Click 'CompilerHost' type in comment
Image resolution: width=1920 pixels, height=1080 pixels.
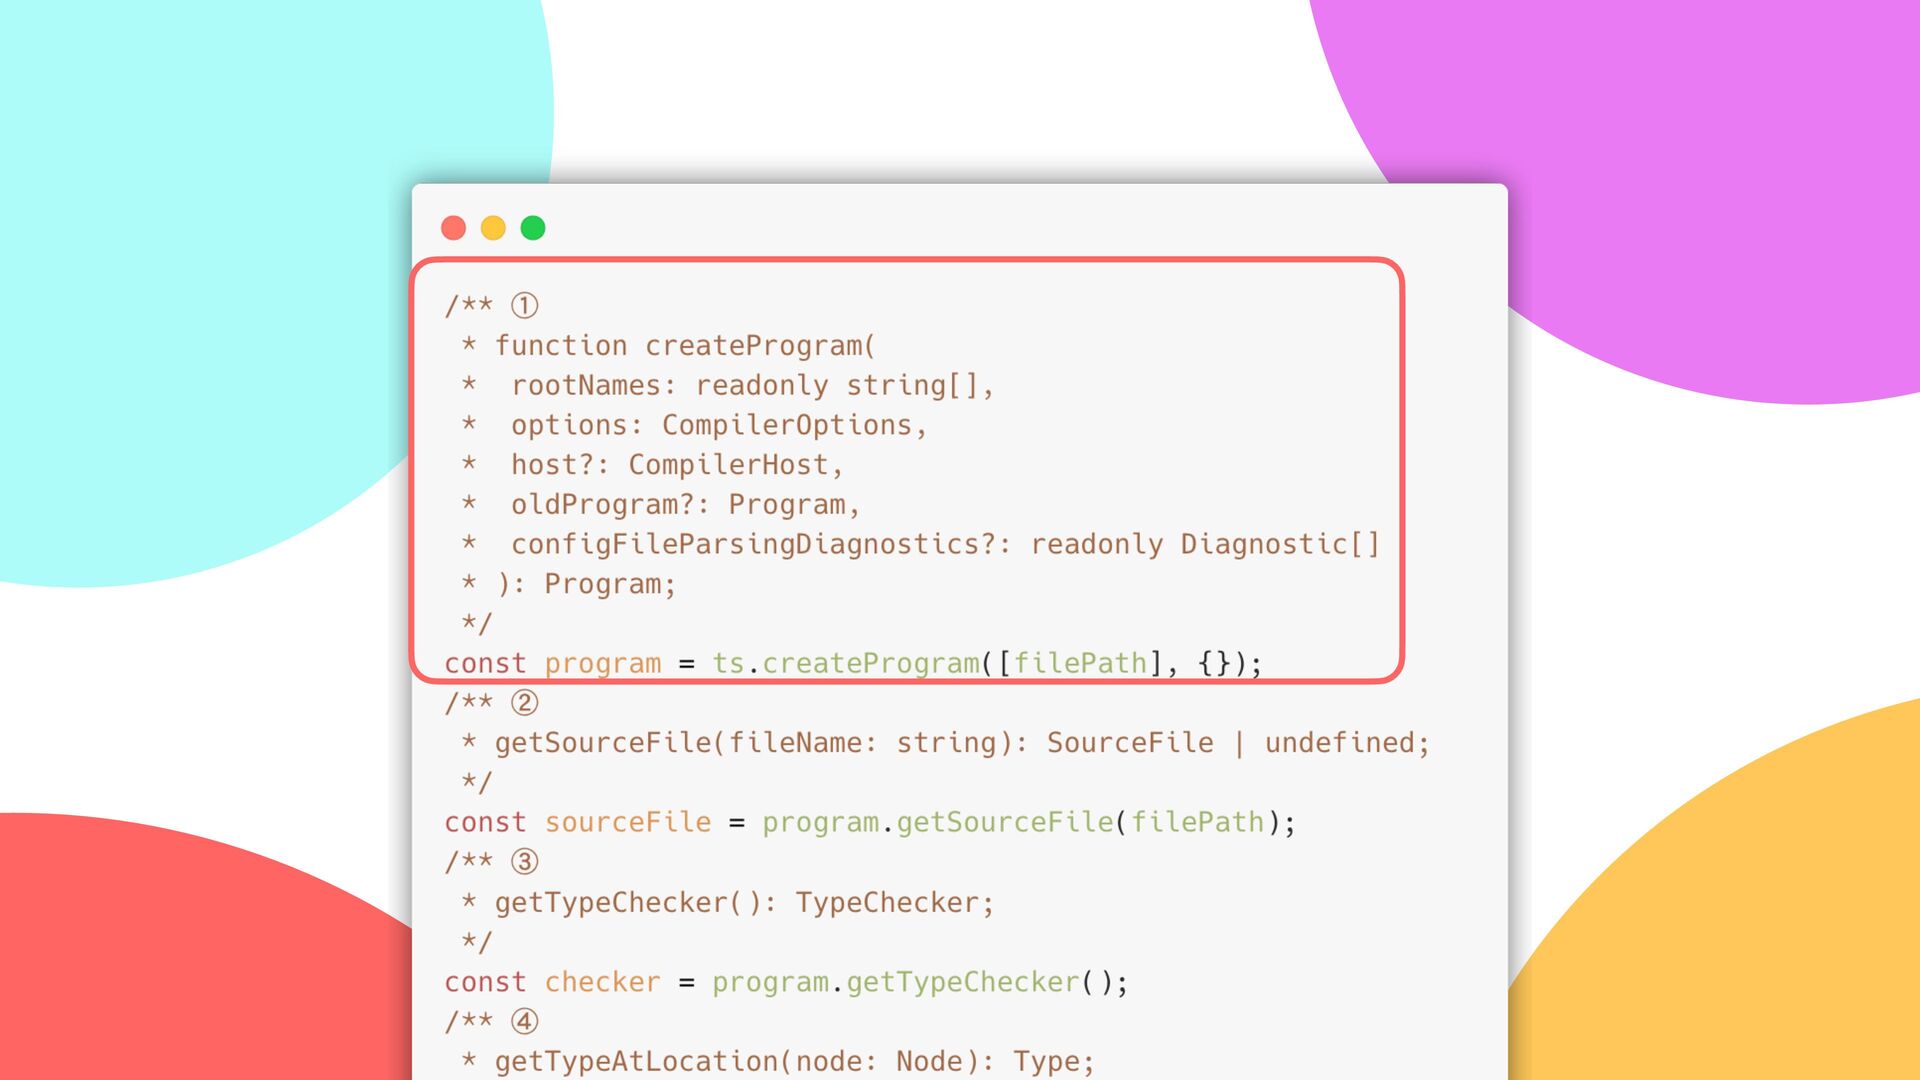pos(728,465)
